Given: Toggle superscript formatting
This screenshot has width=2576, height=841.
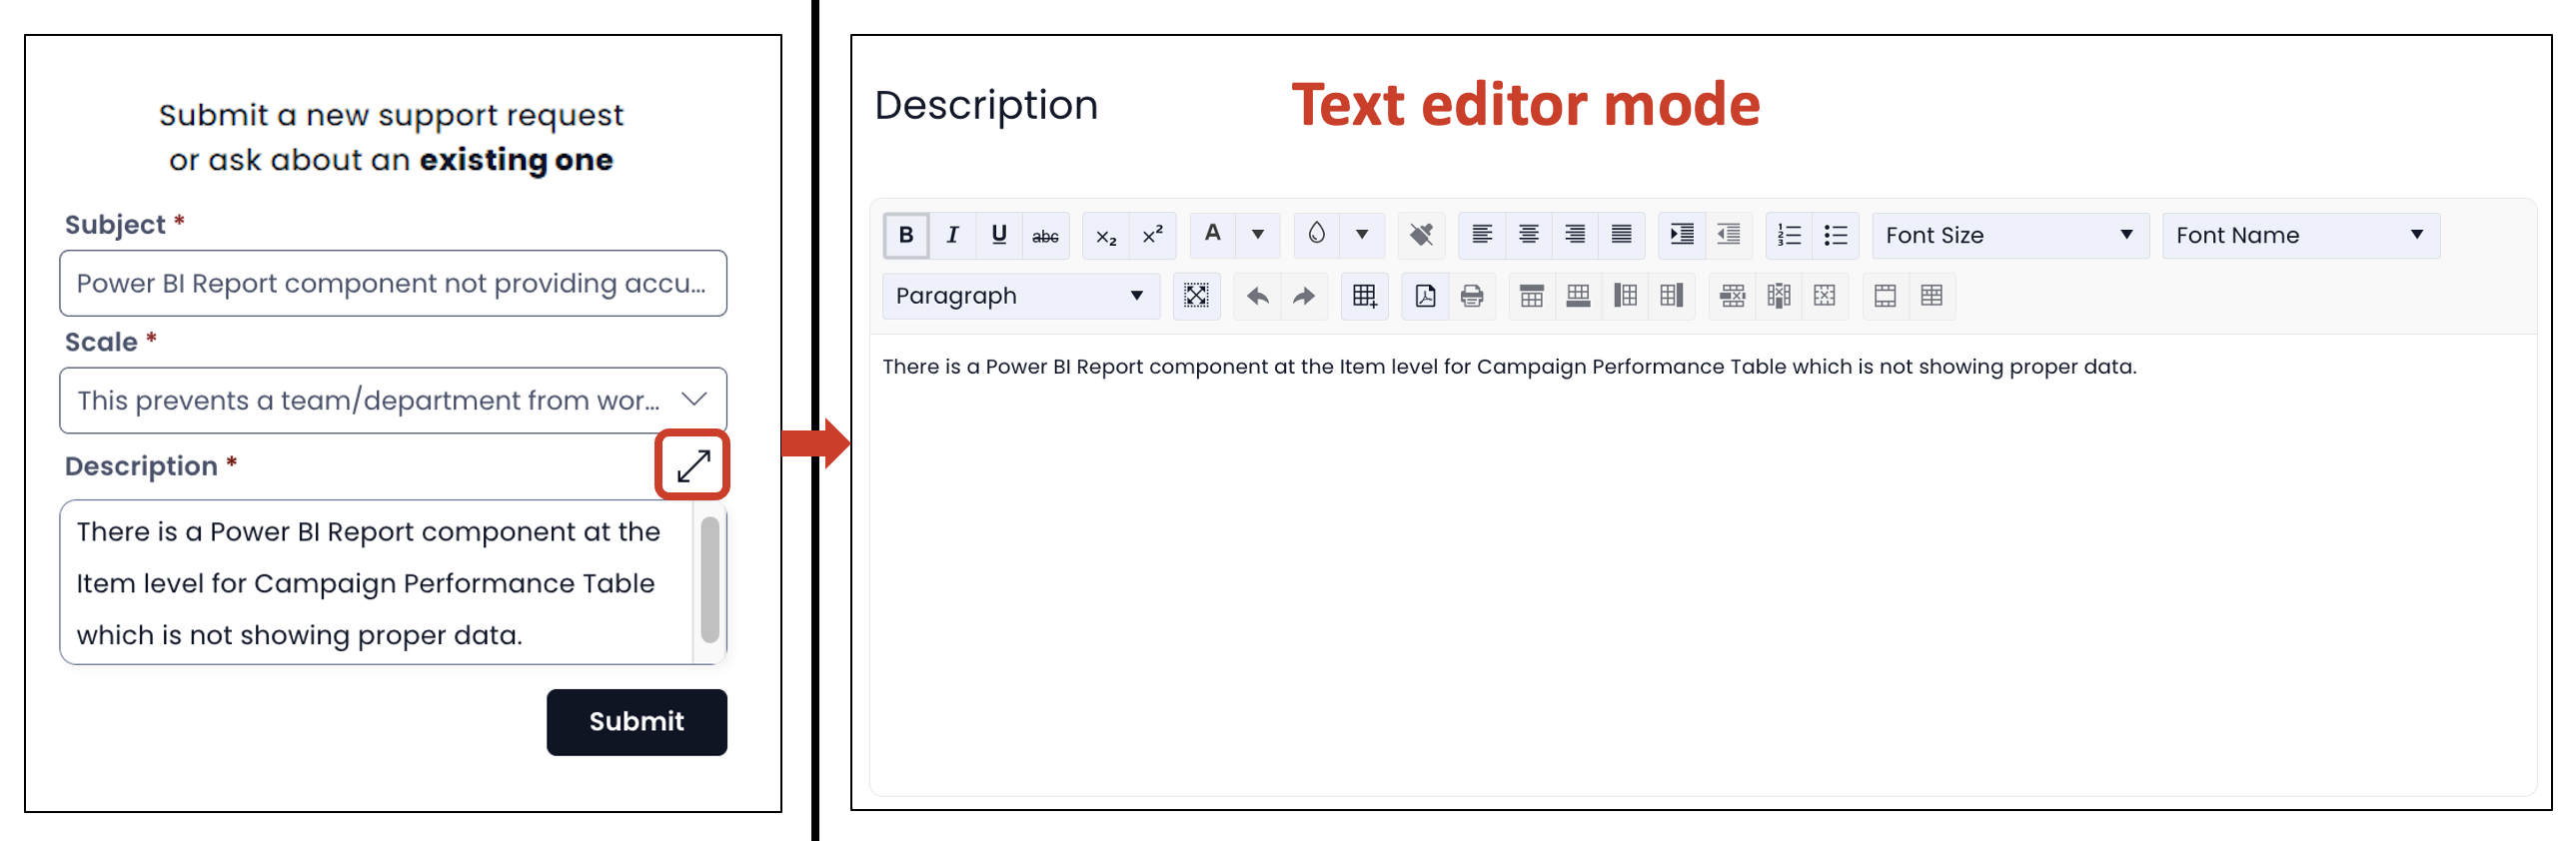Looking at the screenshot, I should click(x=1152, y=235).
